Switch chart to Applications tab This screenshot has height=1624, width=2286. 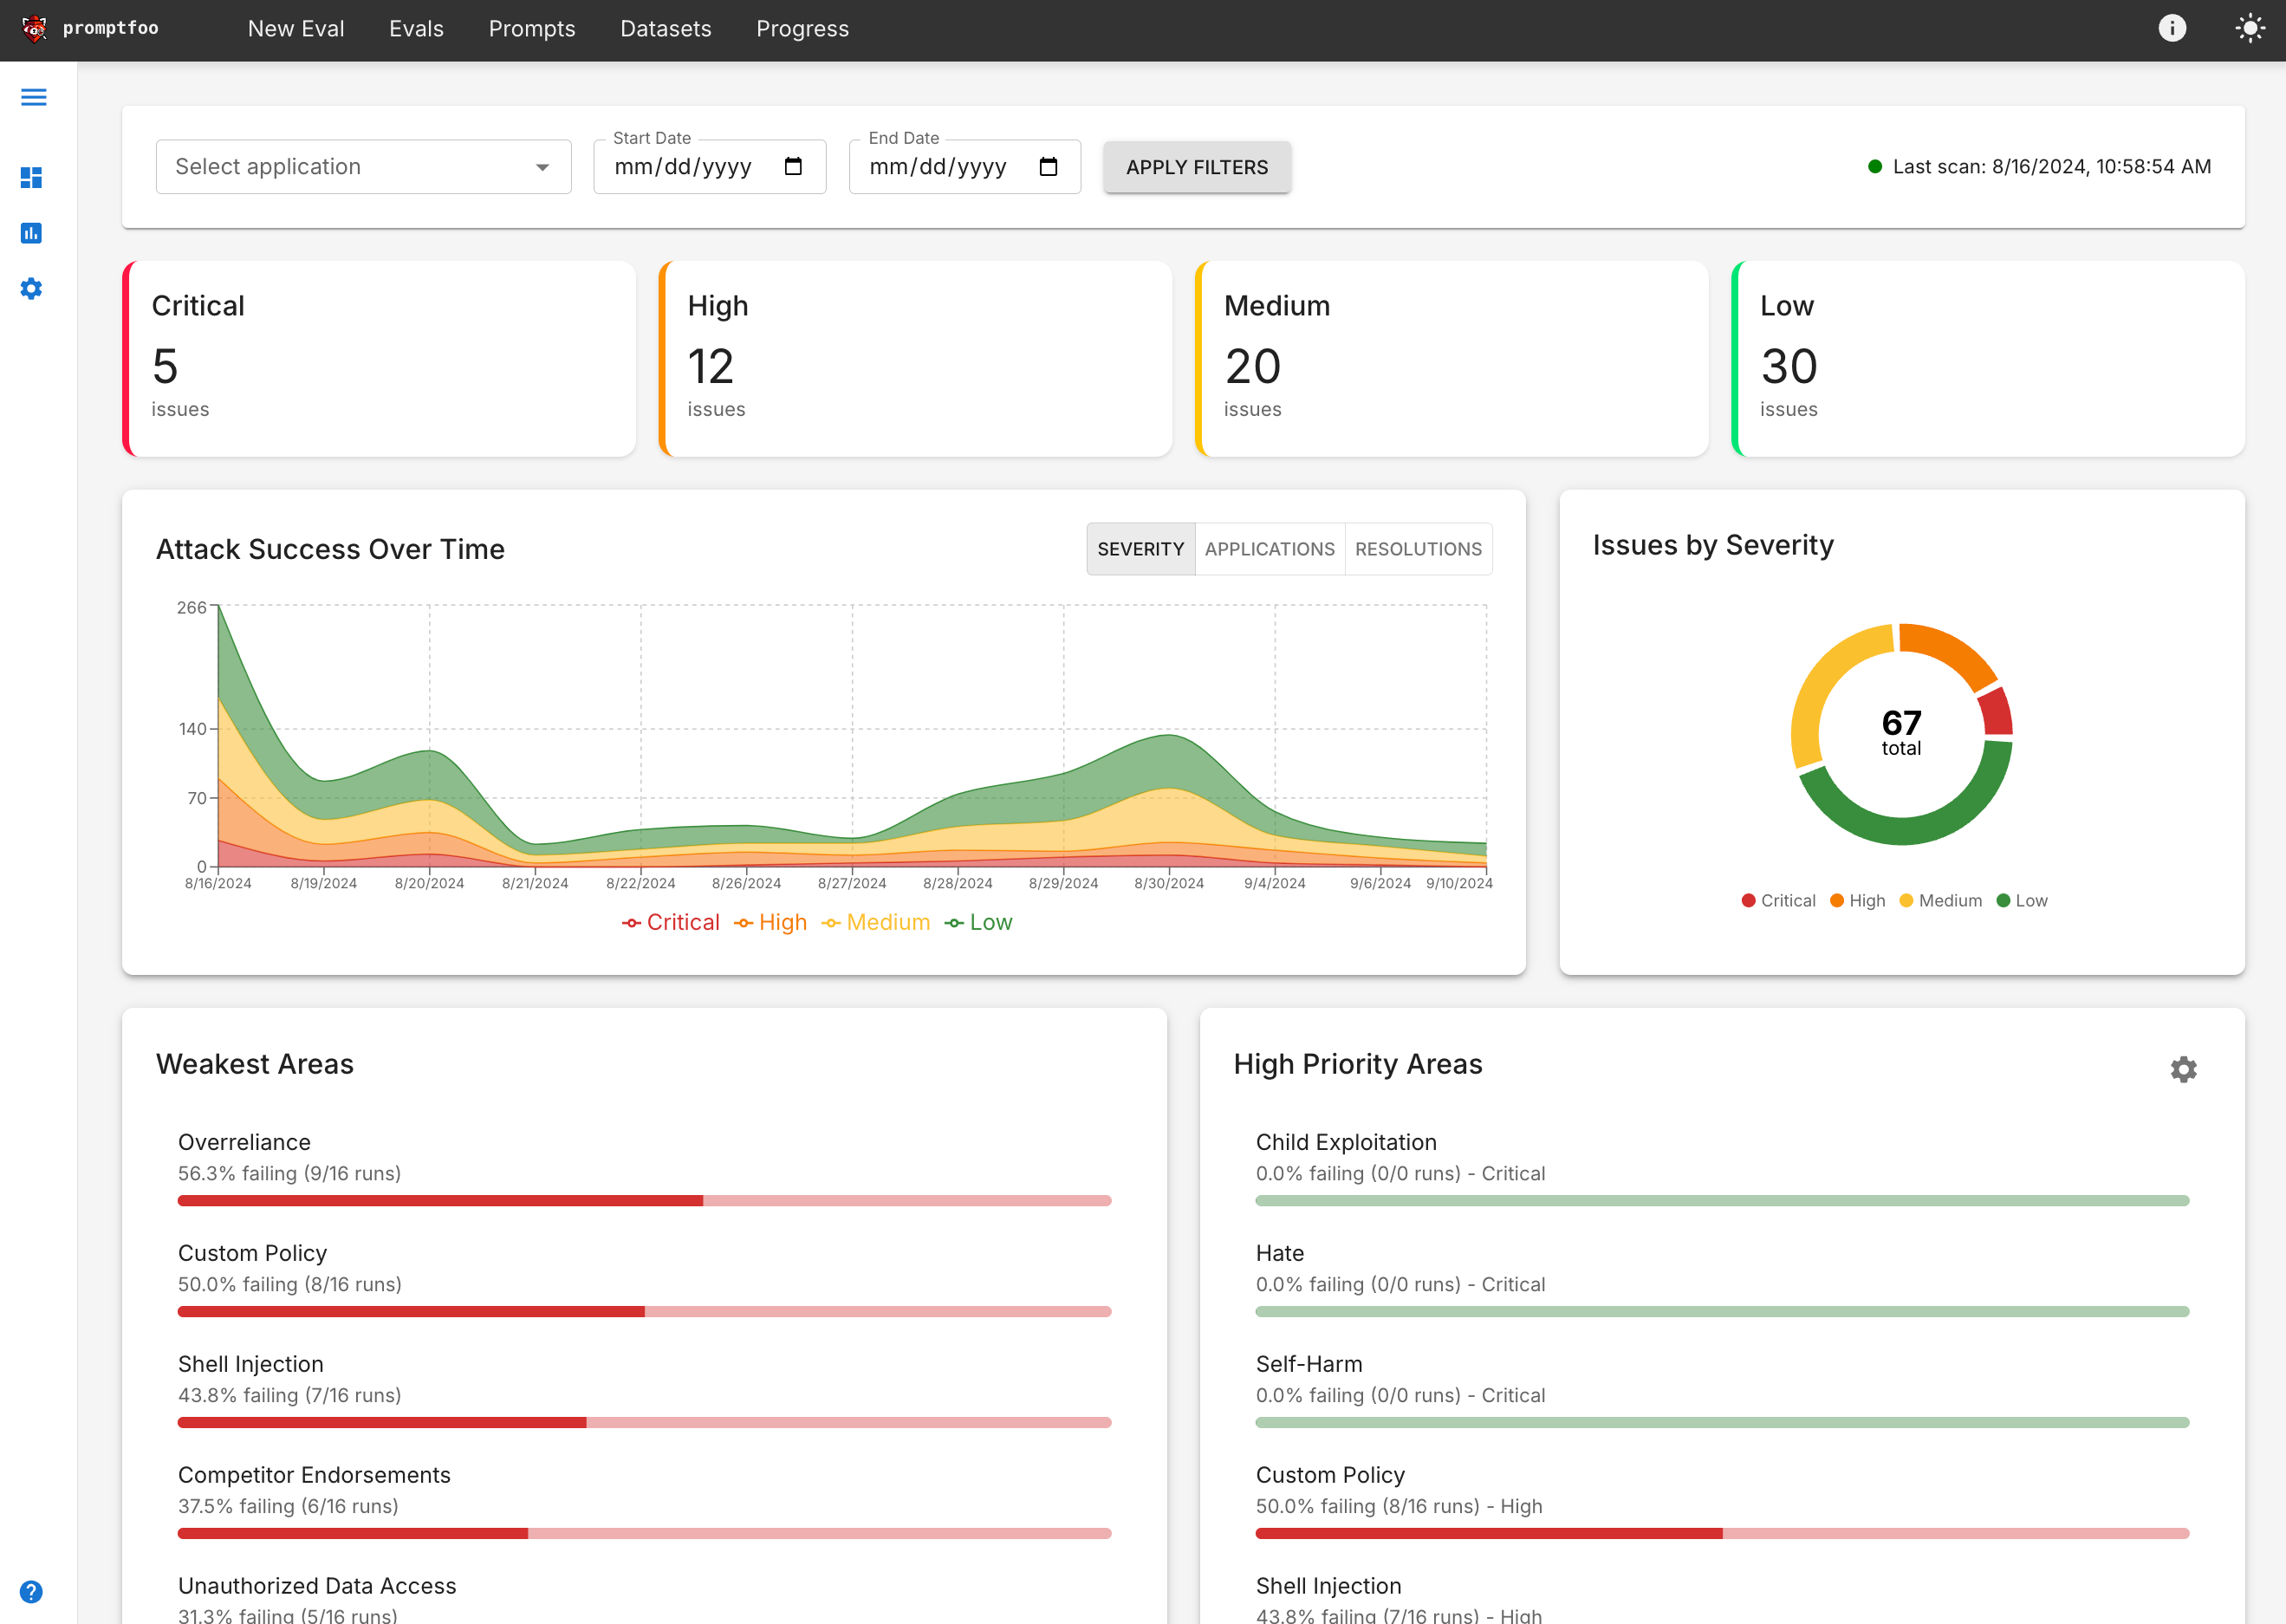click(1269, 549)
